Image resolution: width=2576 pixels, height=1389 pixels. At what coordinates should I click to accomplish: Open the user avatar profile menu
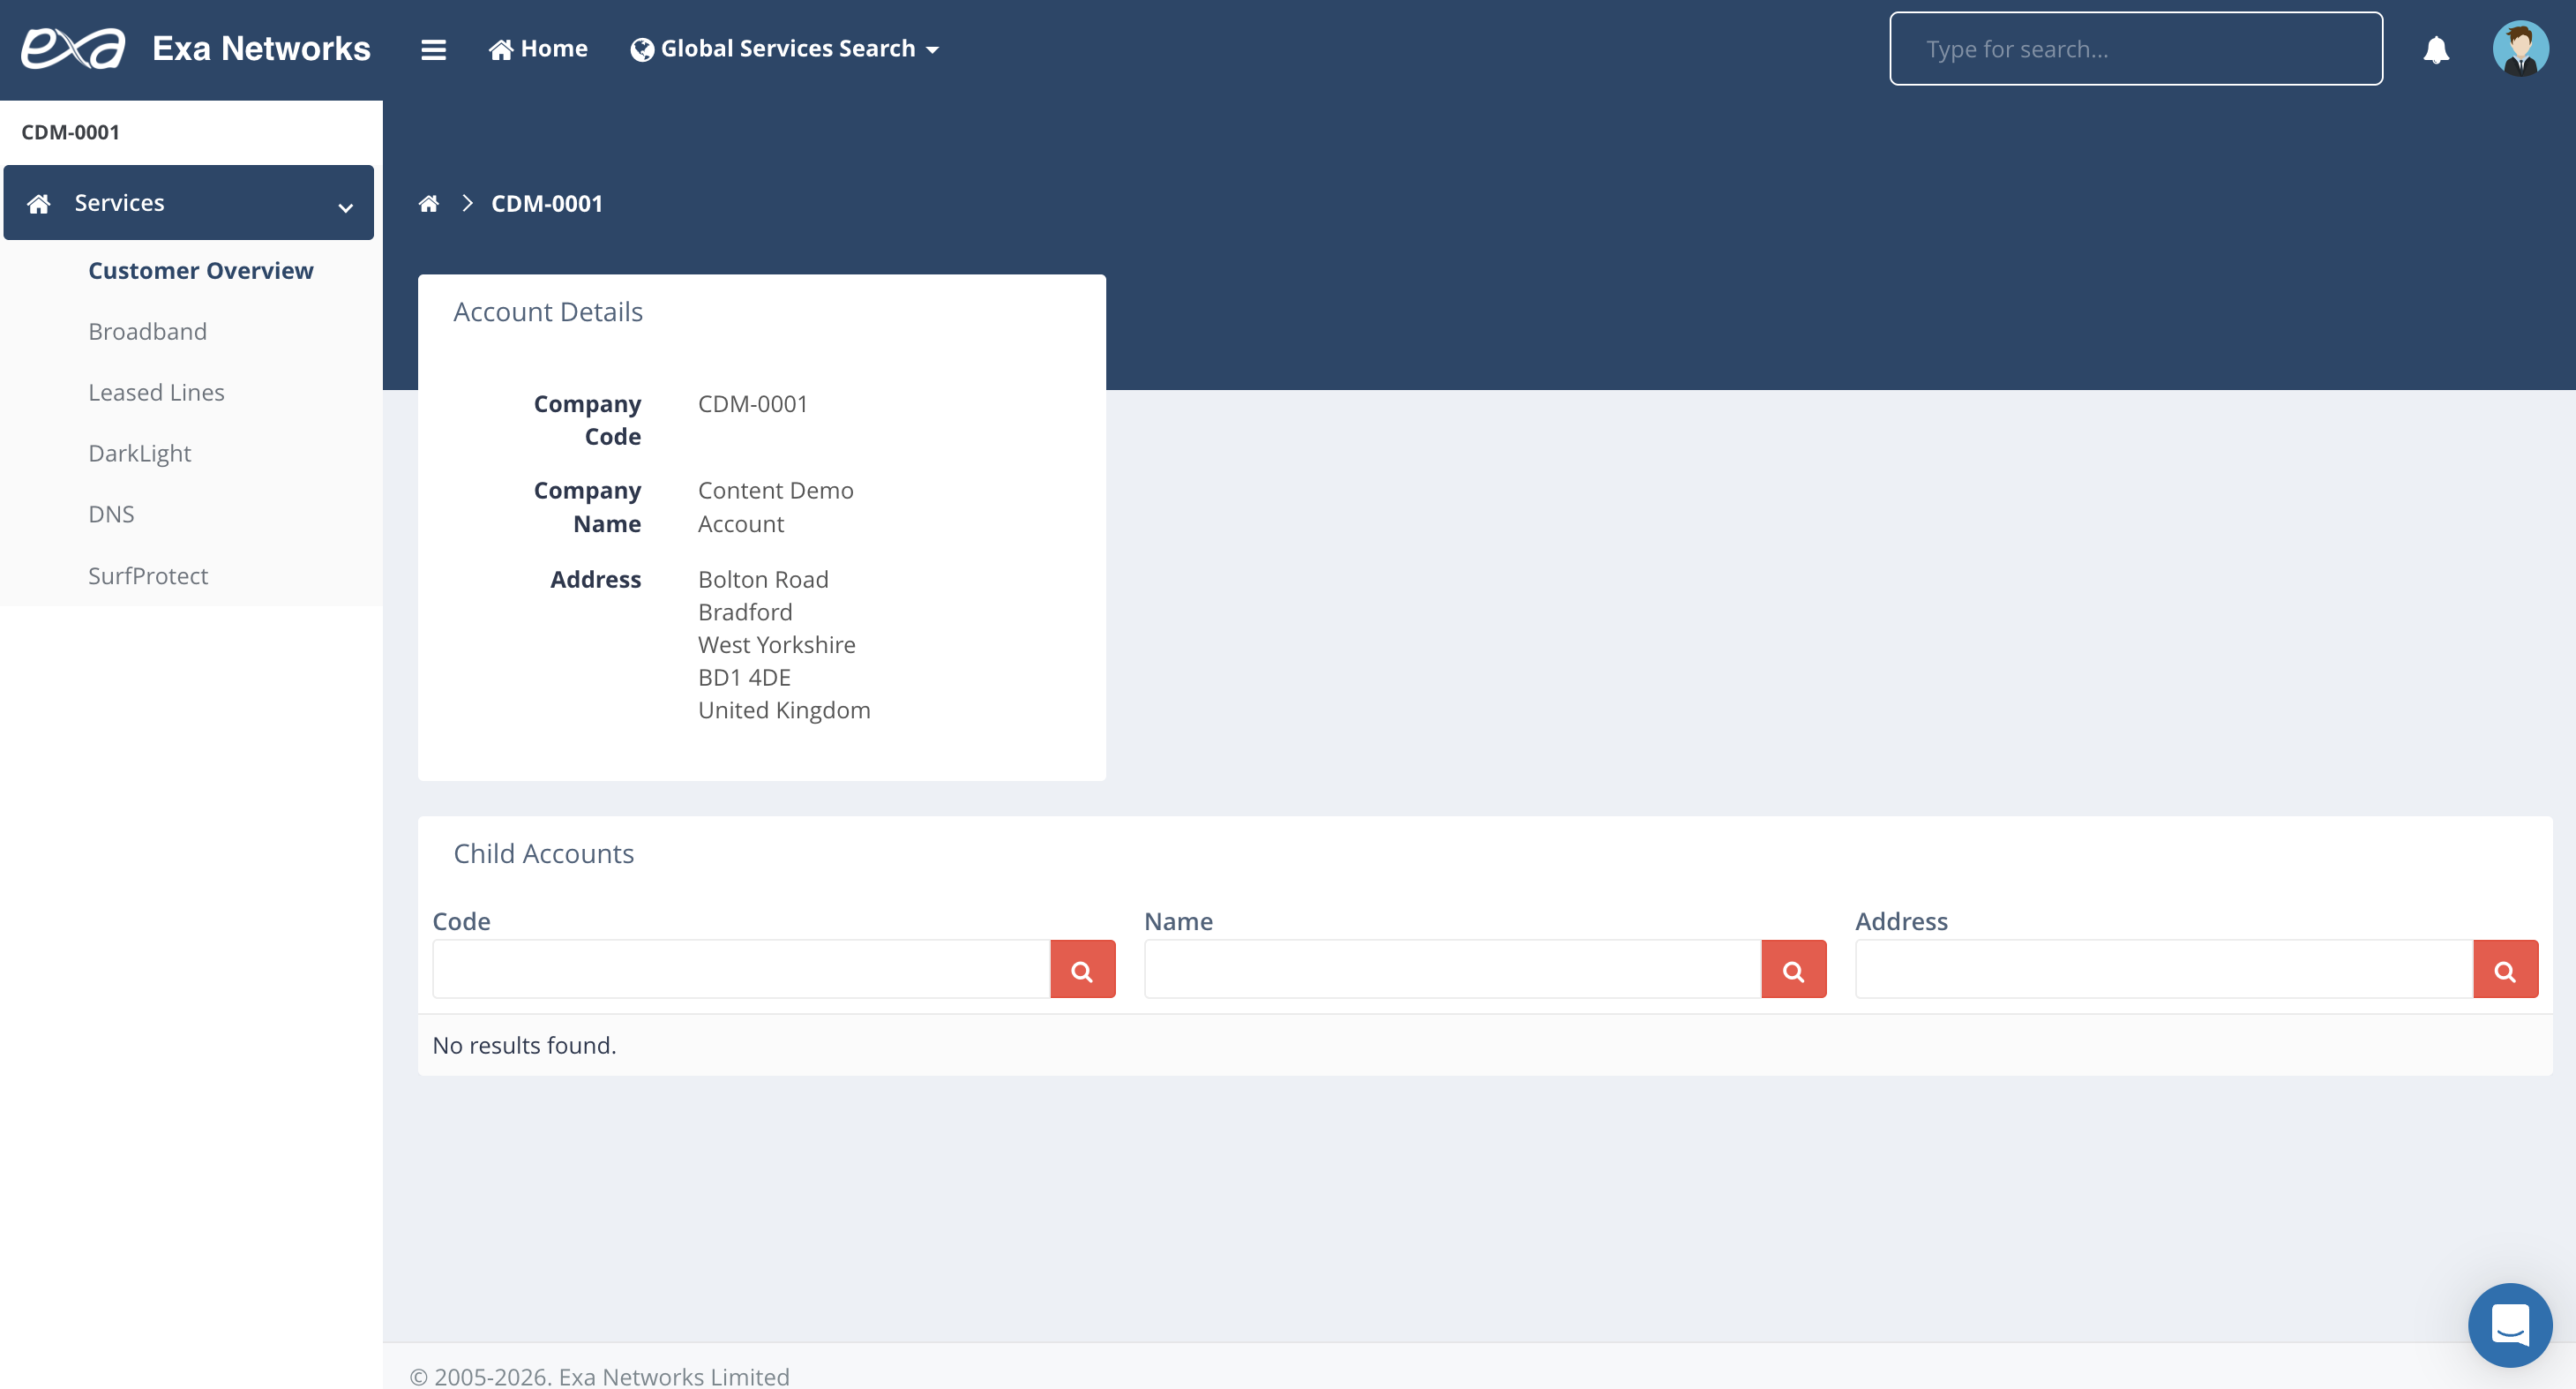click(2520, 49)
